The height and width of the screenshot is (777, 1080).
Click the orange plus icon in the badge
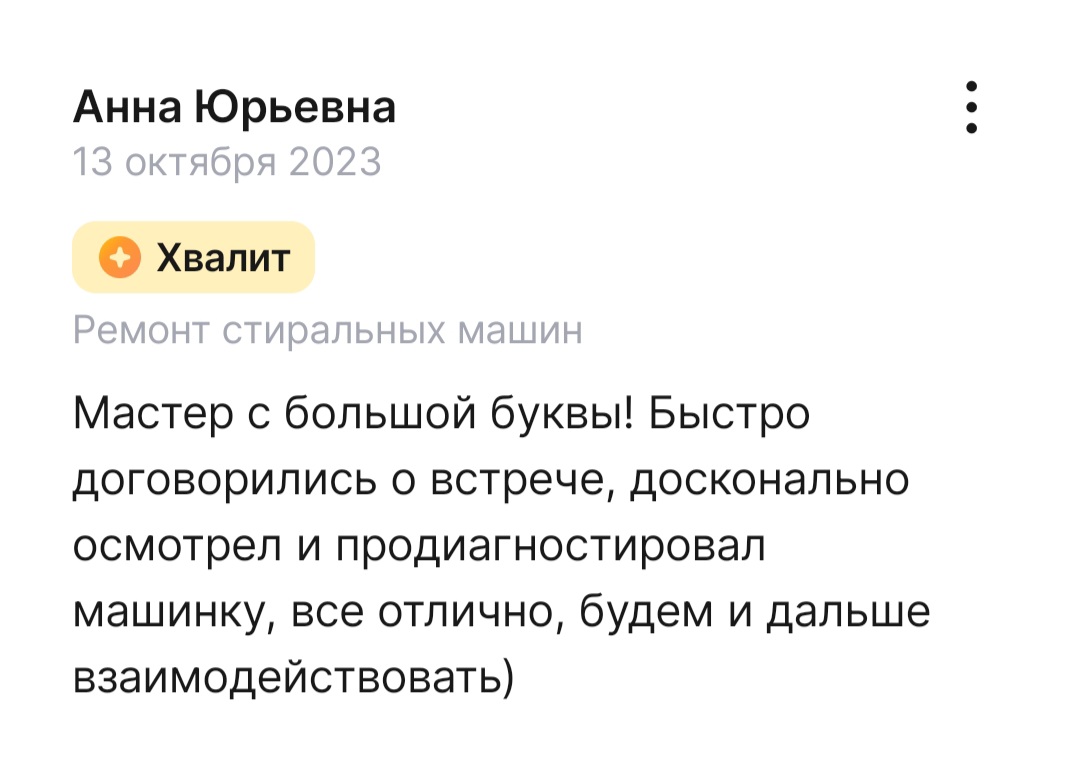pos(120,258)
